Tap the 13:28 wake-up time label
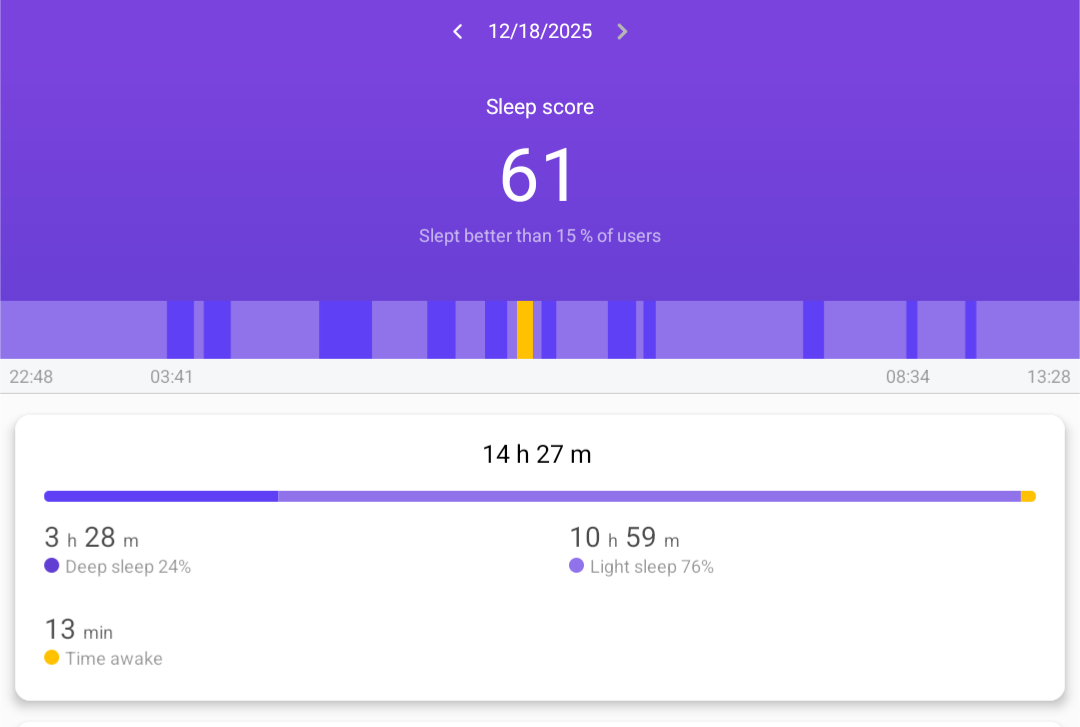1080x727 pixels. 1048,377
